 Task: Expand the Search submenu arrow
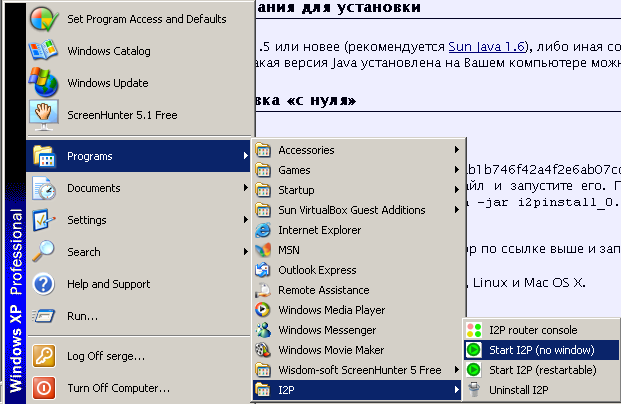[x=246, y=252]
